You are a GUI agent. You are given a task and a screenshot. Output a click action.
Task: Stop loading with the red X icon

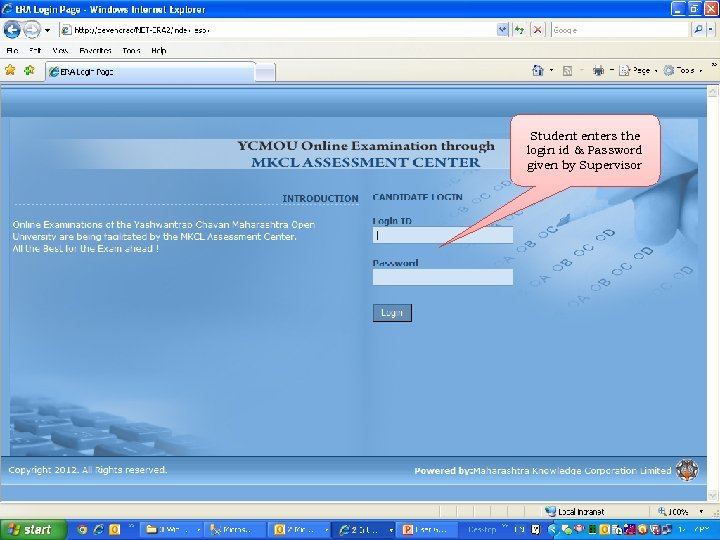537,30
